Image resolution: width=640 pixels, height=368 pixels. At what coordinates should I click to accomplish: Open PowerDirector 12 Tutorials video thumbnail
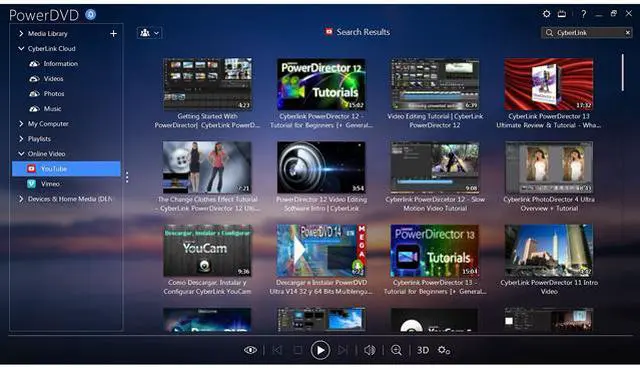pyautogui.click(x=321, y=84)
